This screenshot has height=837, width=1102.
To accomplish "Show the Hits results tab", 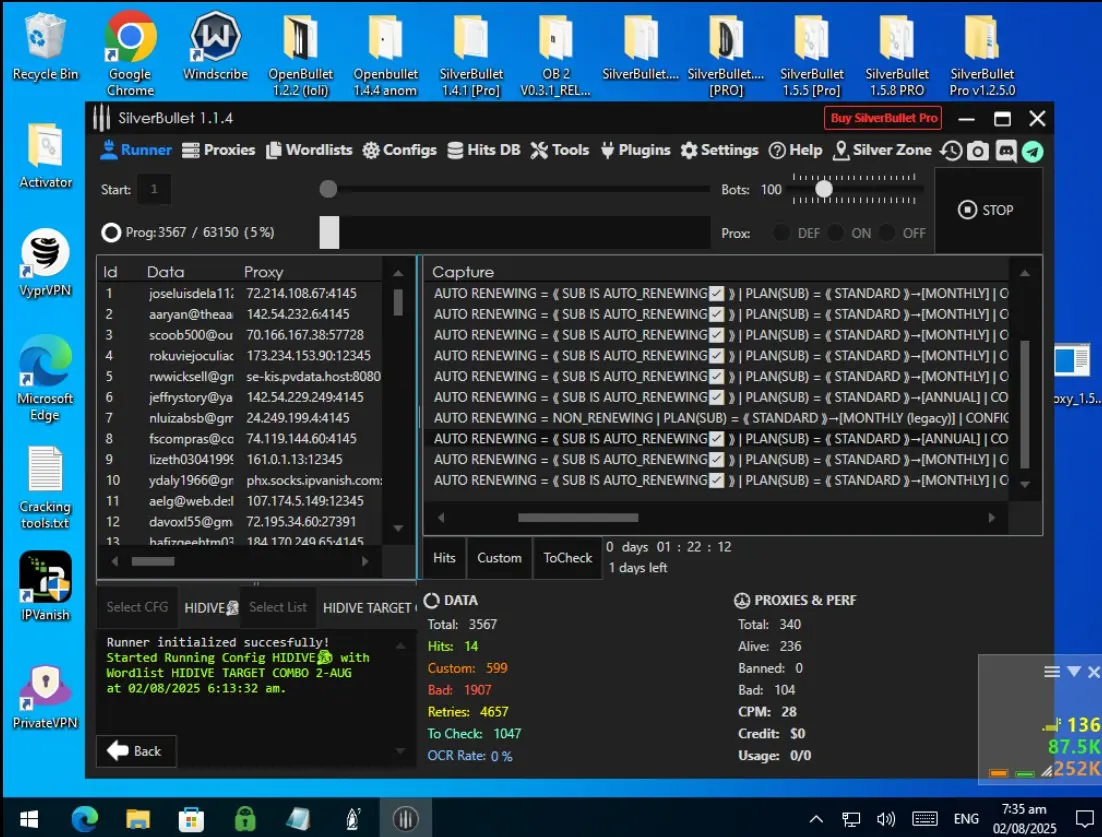I will (444, 558).
